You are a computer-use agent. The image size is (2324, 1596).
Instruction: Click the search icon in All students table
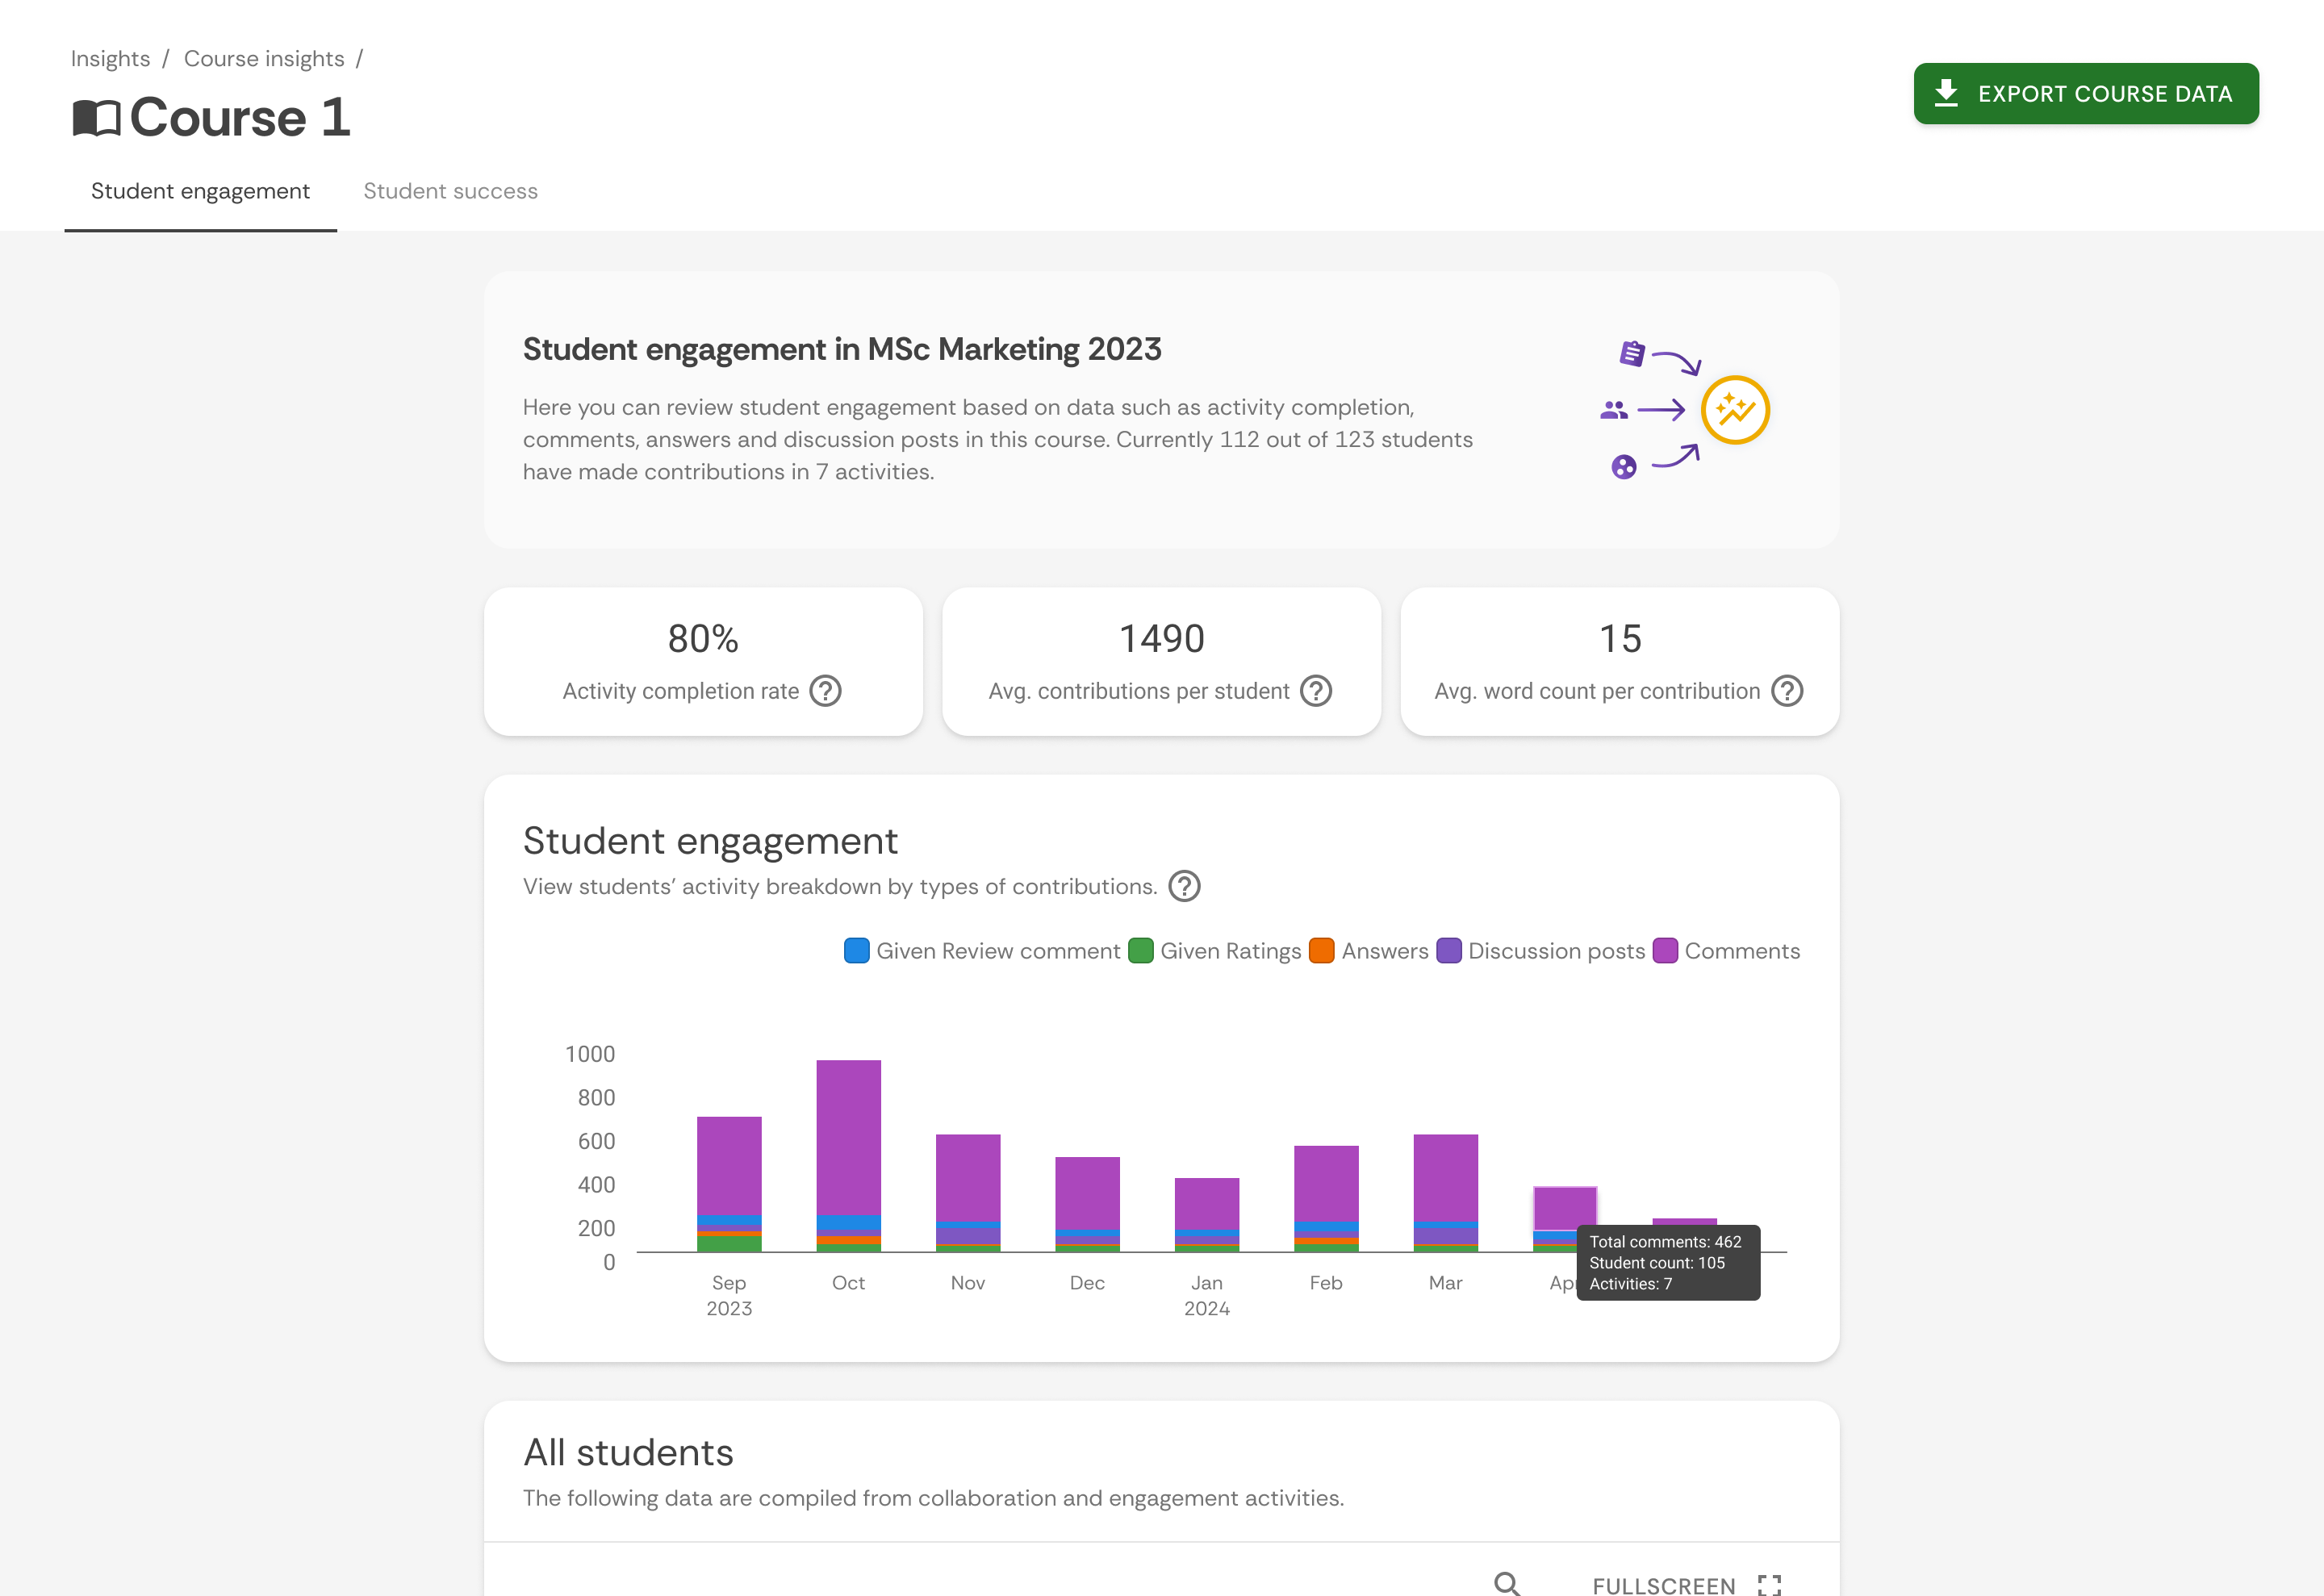pos(1506,1583)
